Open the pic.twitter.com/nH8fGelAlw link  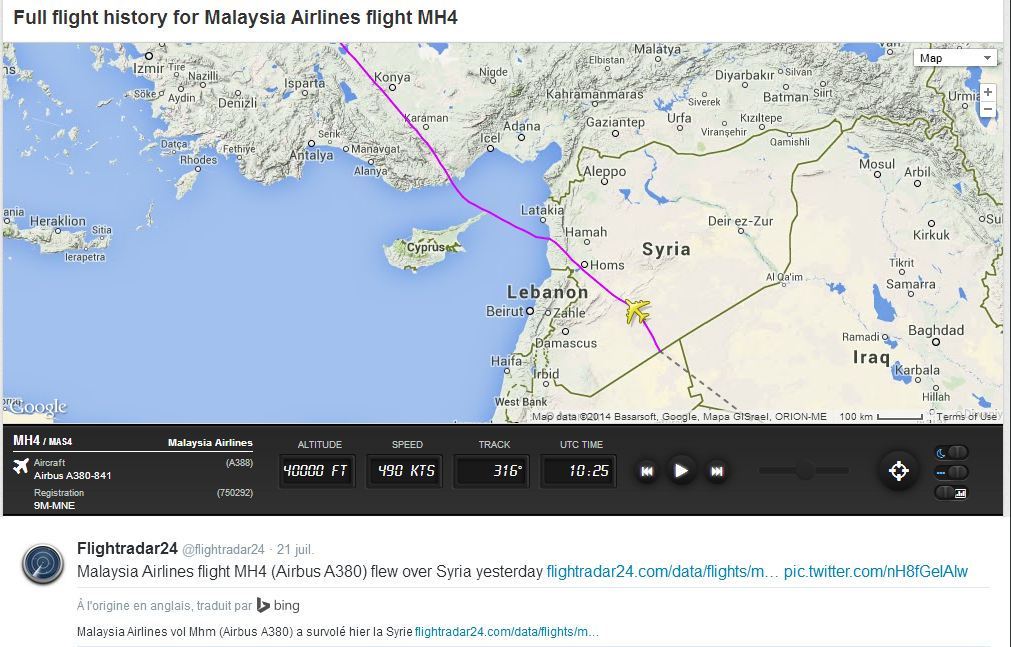pos(876,572)
